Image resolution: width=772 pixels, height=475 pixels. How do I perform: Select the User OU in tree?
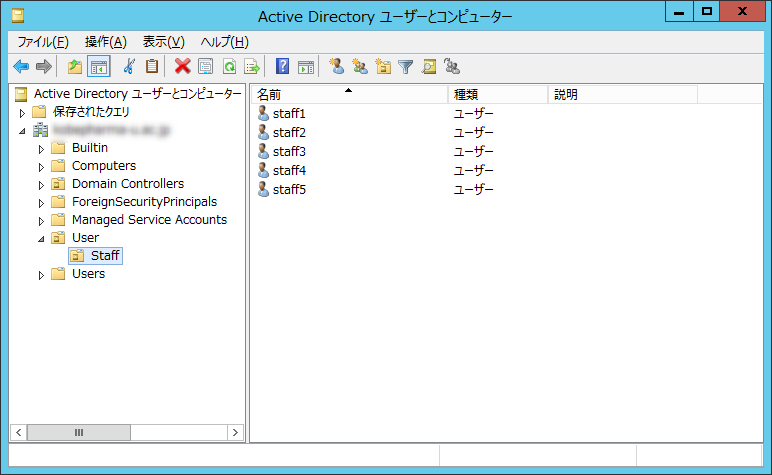(85, 238)
